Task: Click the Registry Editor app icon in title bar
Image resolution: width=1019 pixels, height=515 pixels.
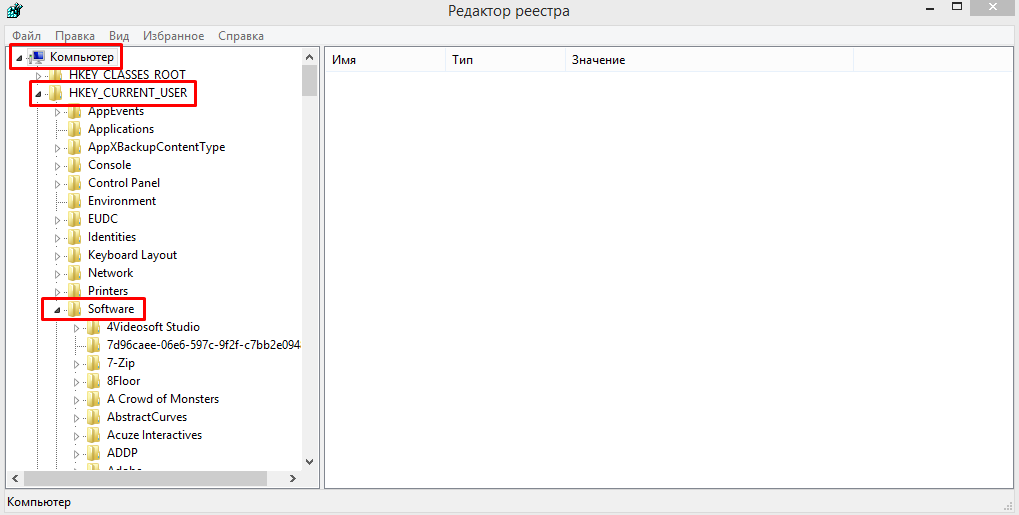Action: click(x=15, y=10)
